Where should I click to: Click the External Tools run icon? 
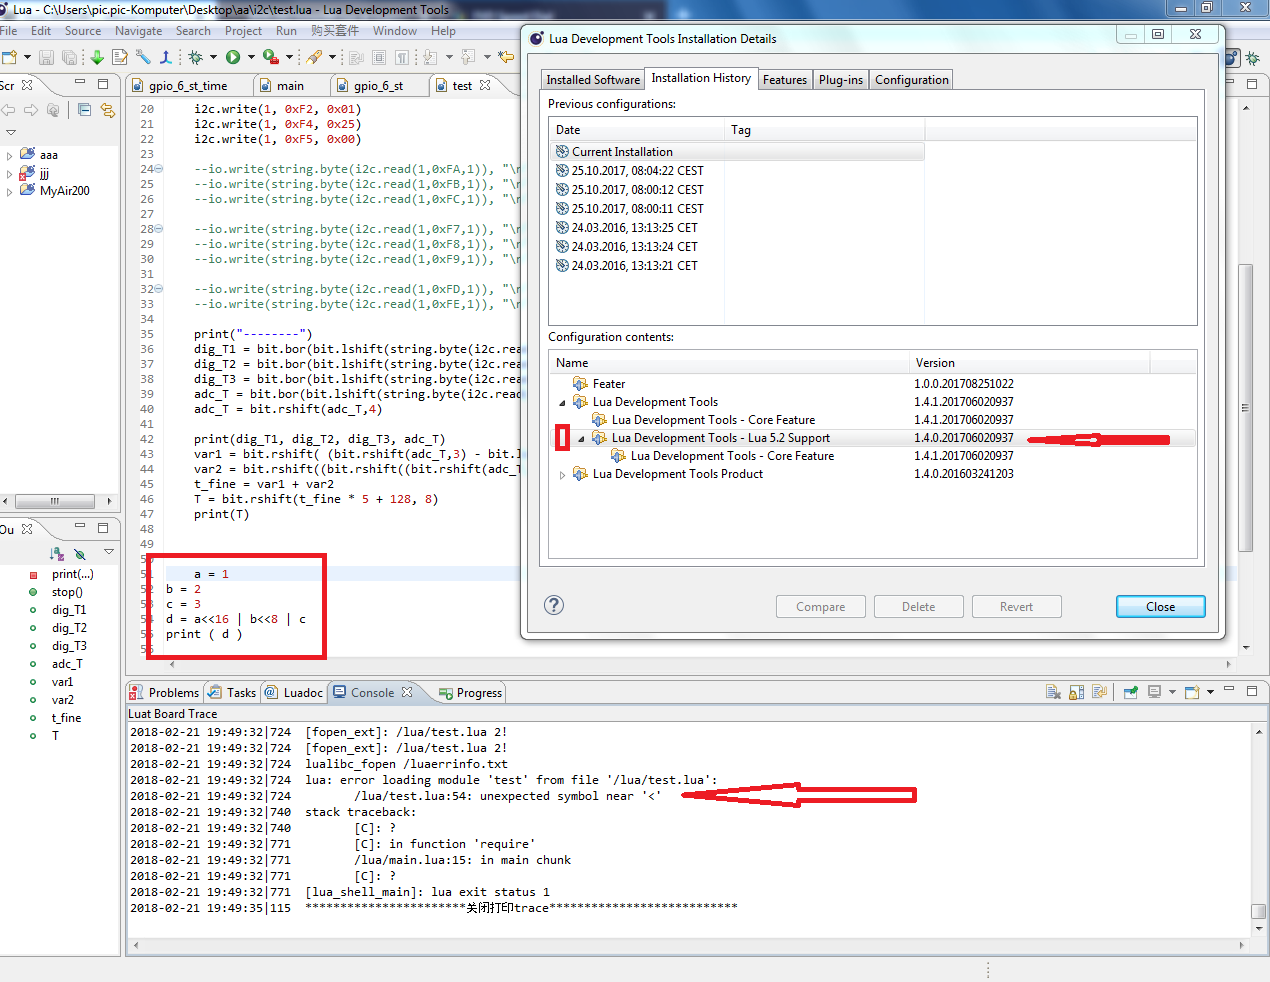(x=270, y=57)
